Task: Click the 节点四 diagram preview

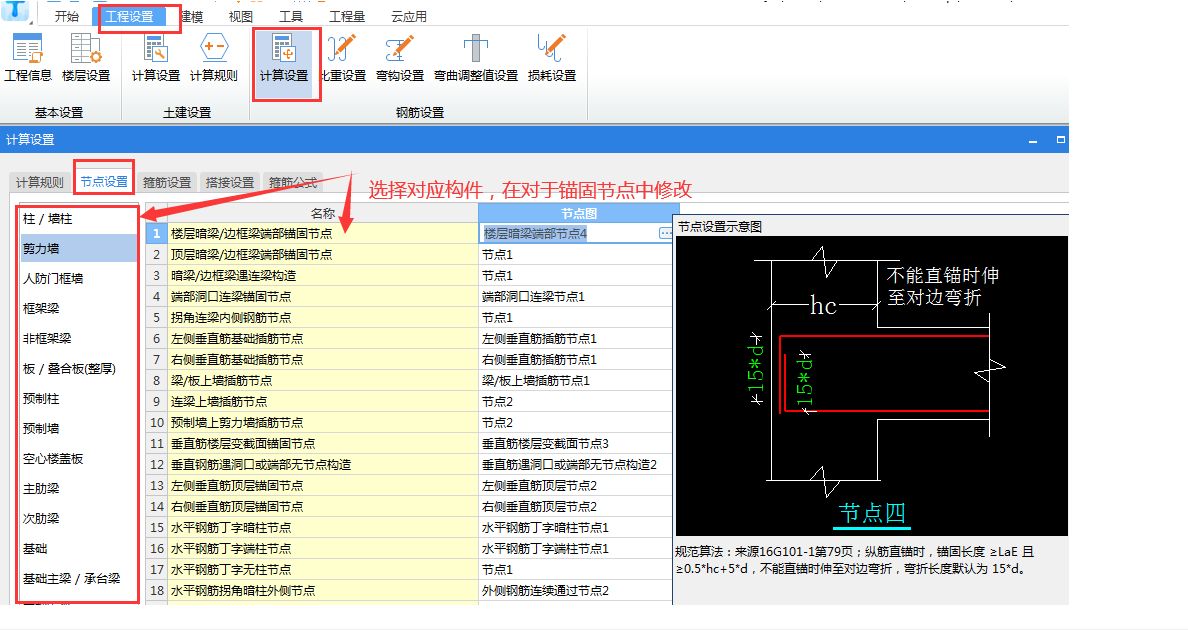Action: pos(871,386)
